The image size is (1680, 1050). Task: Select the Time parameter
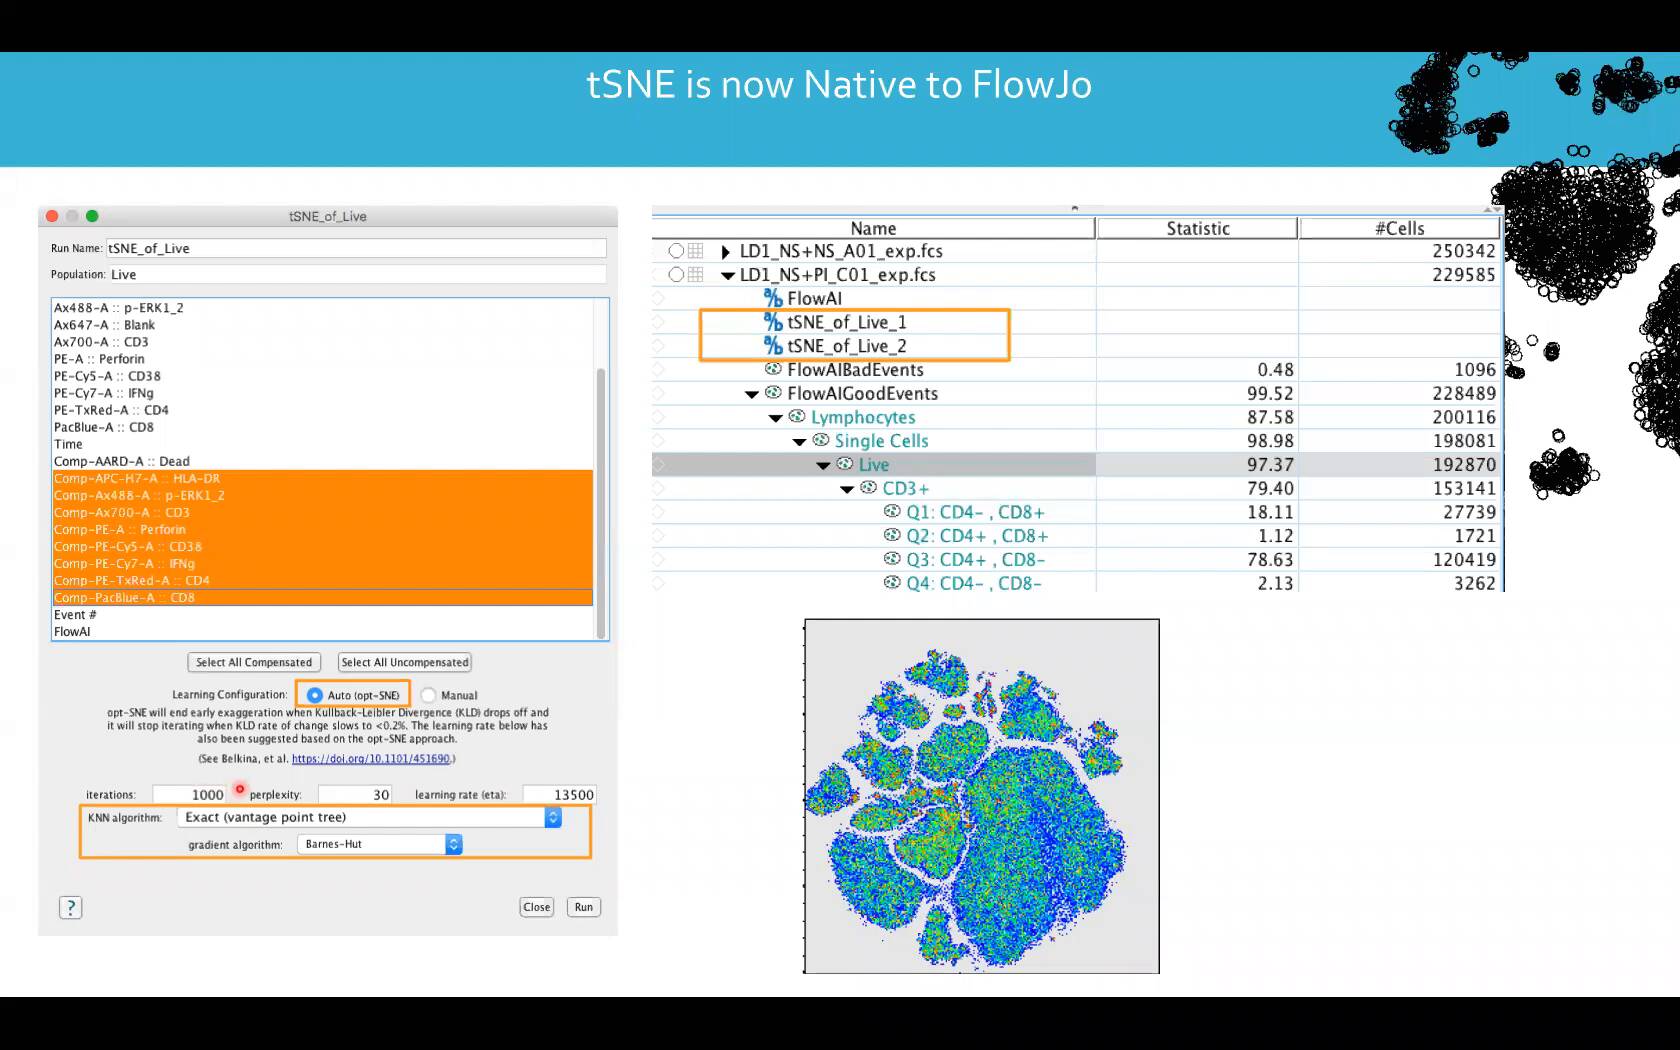click(x=323, y=444)
